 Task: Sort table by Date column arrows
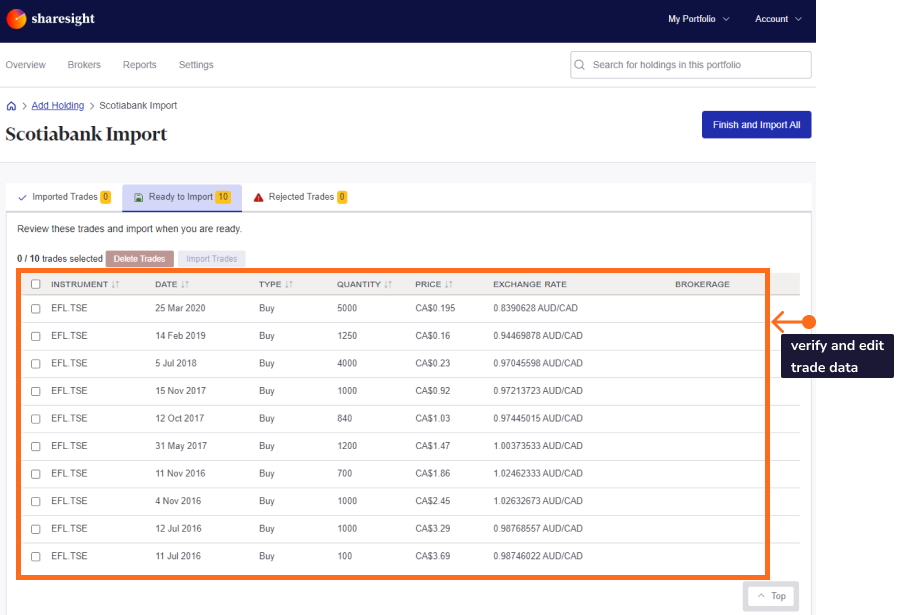tap(185, 284)
